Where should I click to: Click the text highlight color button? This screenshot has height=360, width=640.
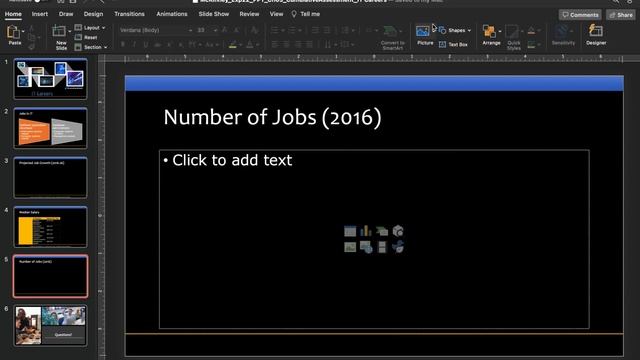pos(232,44)
